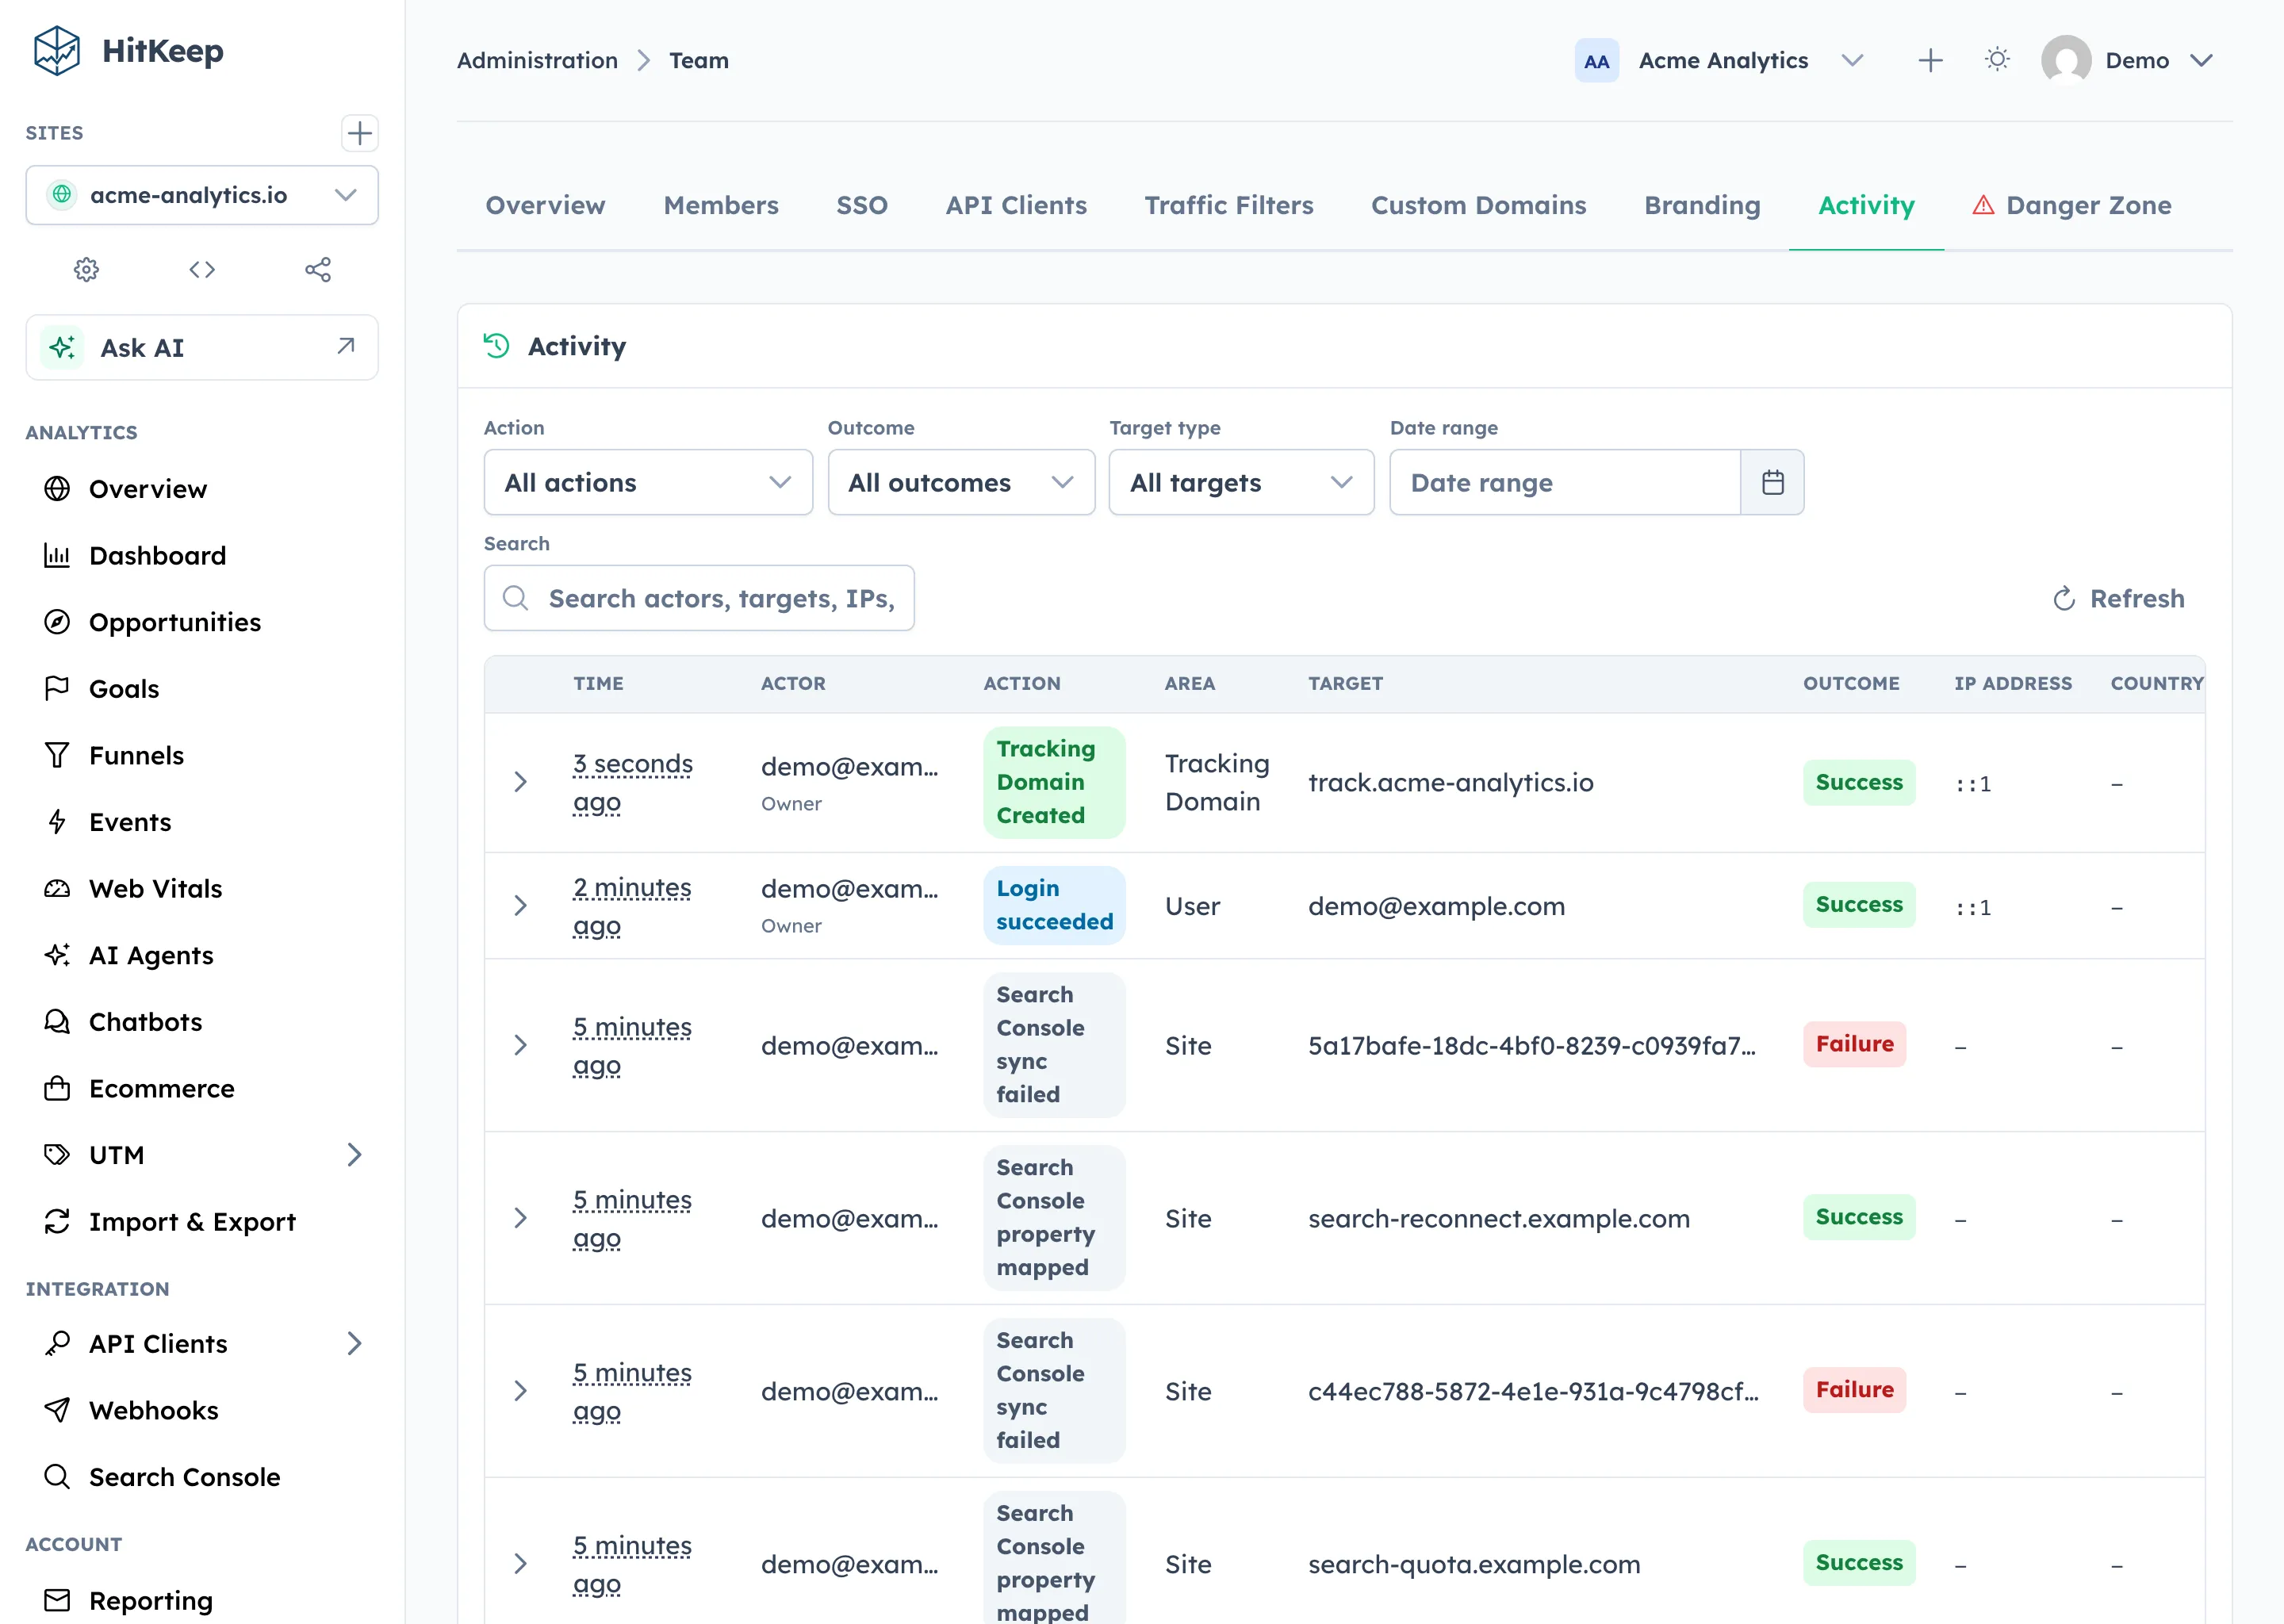Switch to the Overview tab
The image size is (2284, 1624).
545,205
